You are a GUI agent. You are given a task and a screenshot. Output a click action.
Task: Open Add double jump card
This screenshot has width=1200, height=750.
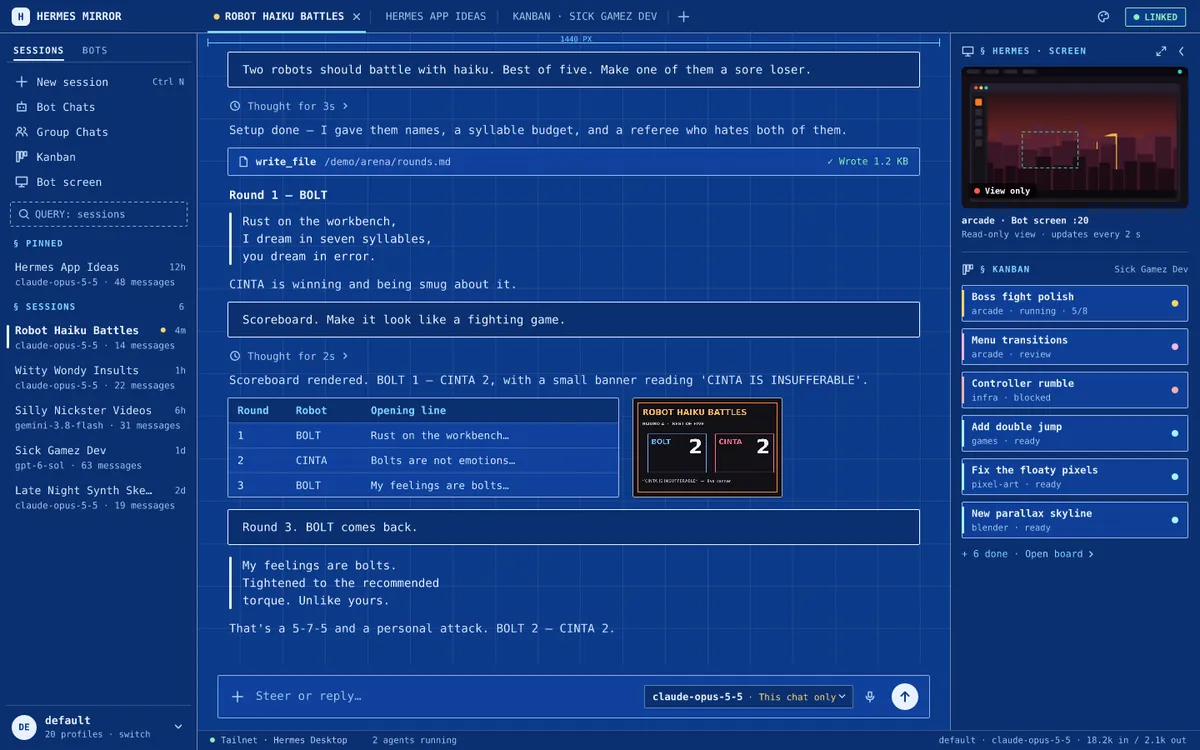point(1075,433)
